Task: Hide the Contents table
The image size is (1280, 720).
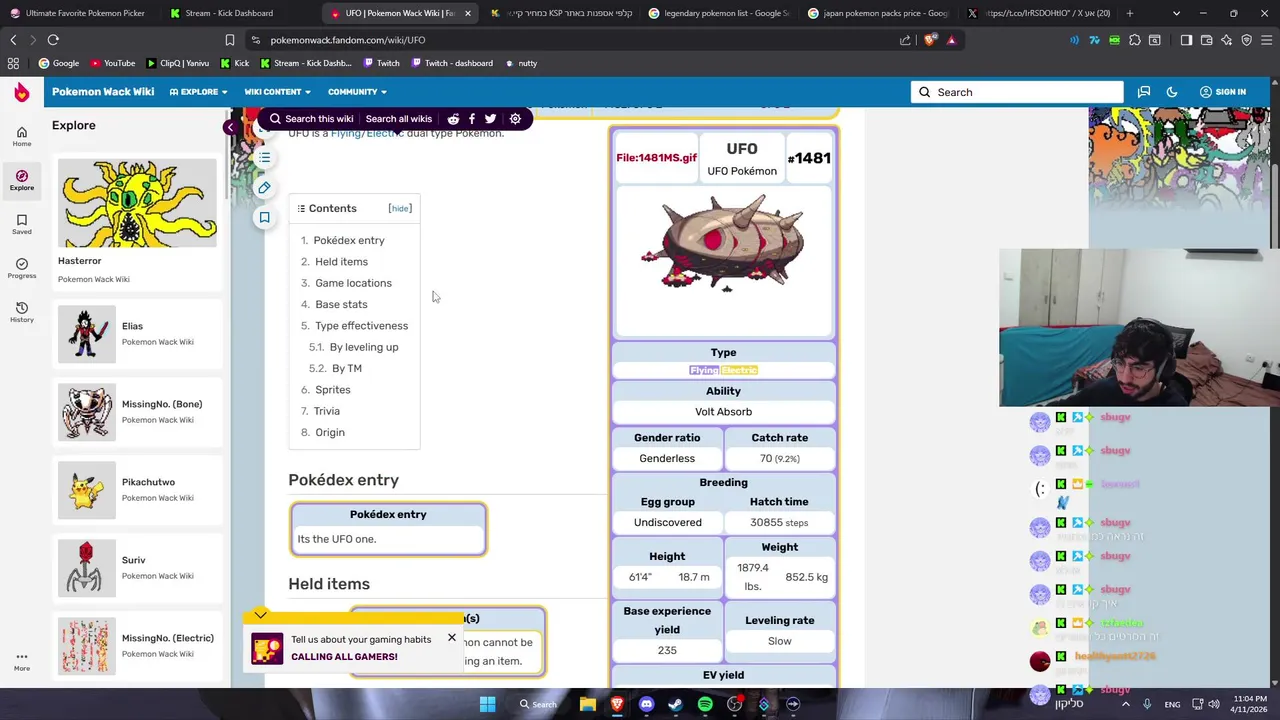Action: (x=400, y=208)
